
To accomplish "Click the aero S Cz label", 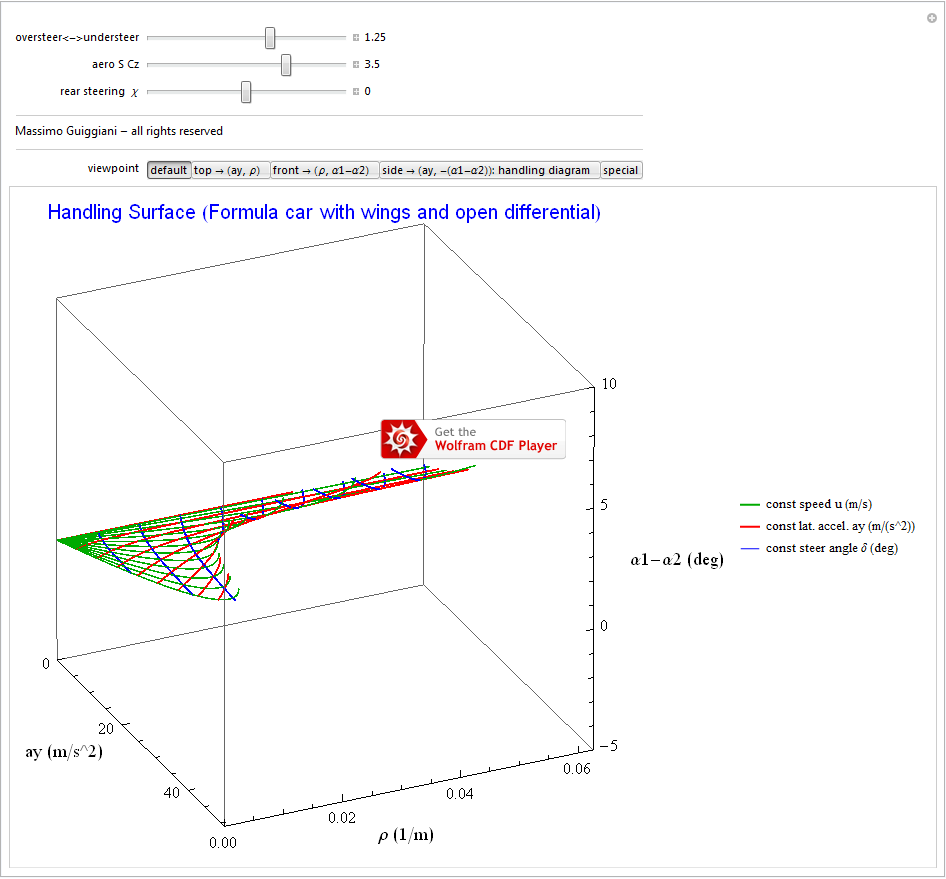I will coord(115,65).
